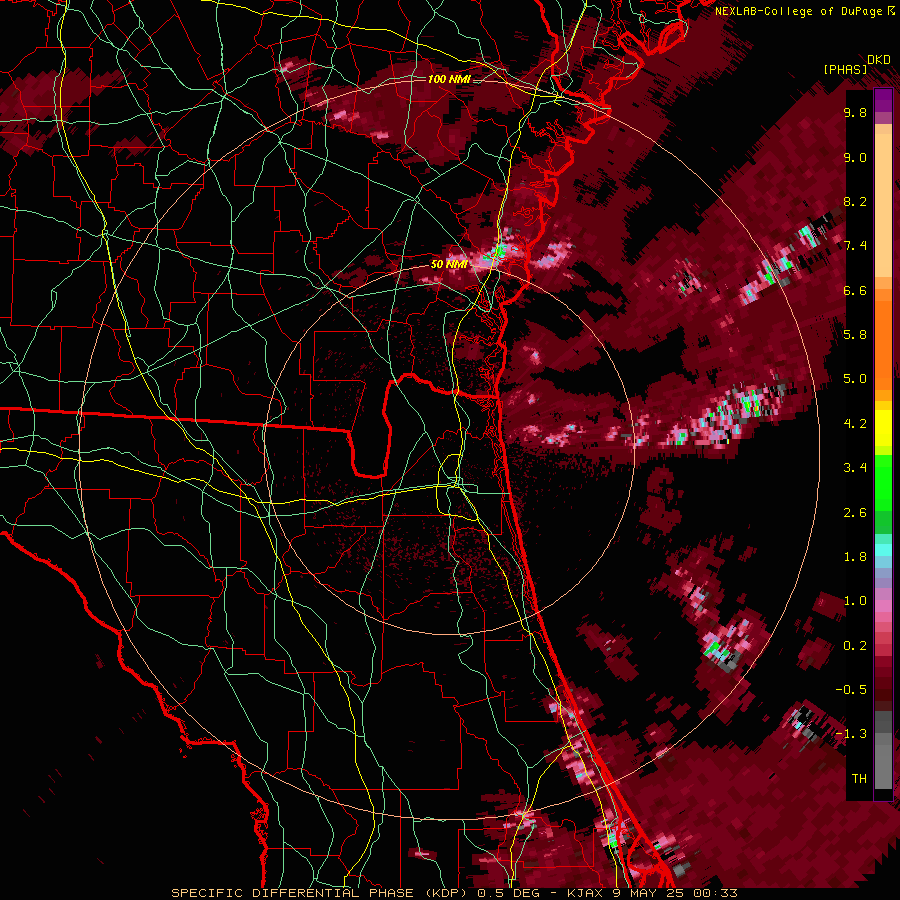
Task: Click the 0.2 scale value
Action: pos(855,646)
